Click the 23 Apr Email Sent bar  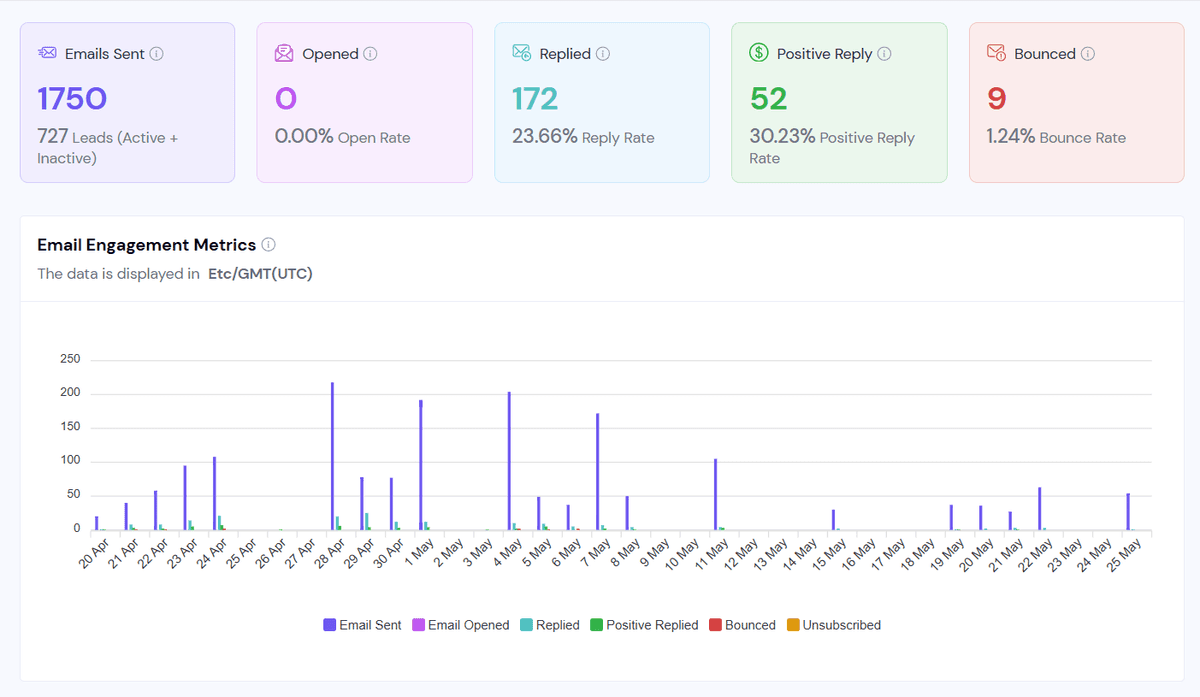(185, 498)
